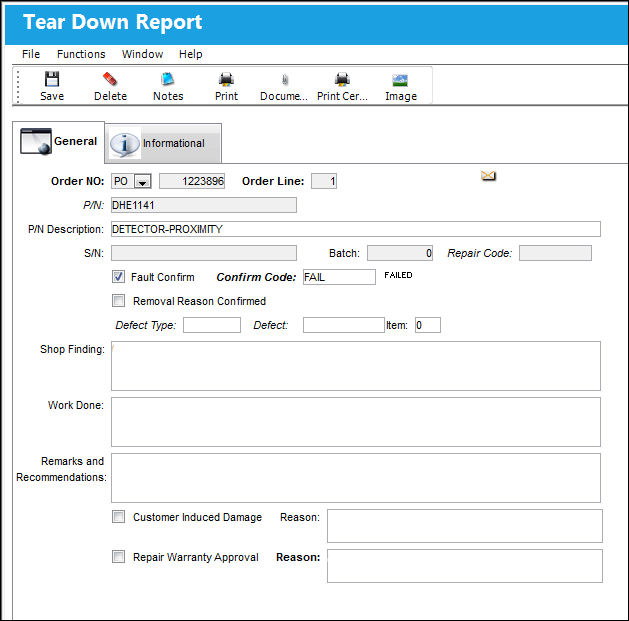The image size is (629, 621).
Task: Open the Help menu
Action: tap(191, 54)
